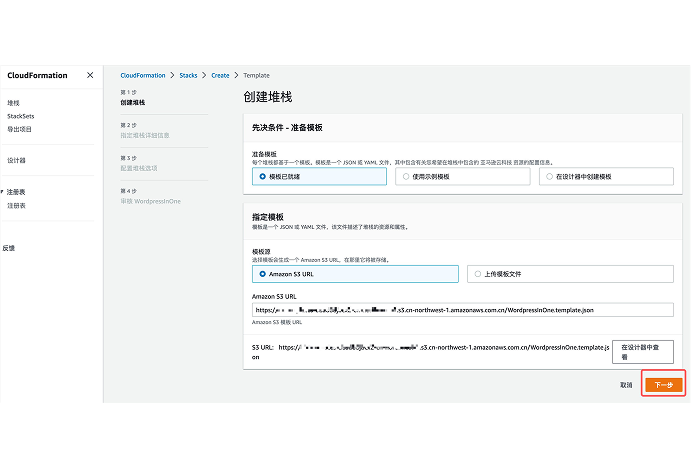Screen dimensions: 691x469
Task: Open the 注册表 sub-item in sidebar
Action: tap(16, 205)
